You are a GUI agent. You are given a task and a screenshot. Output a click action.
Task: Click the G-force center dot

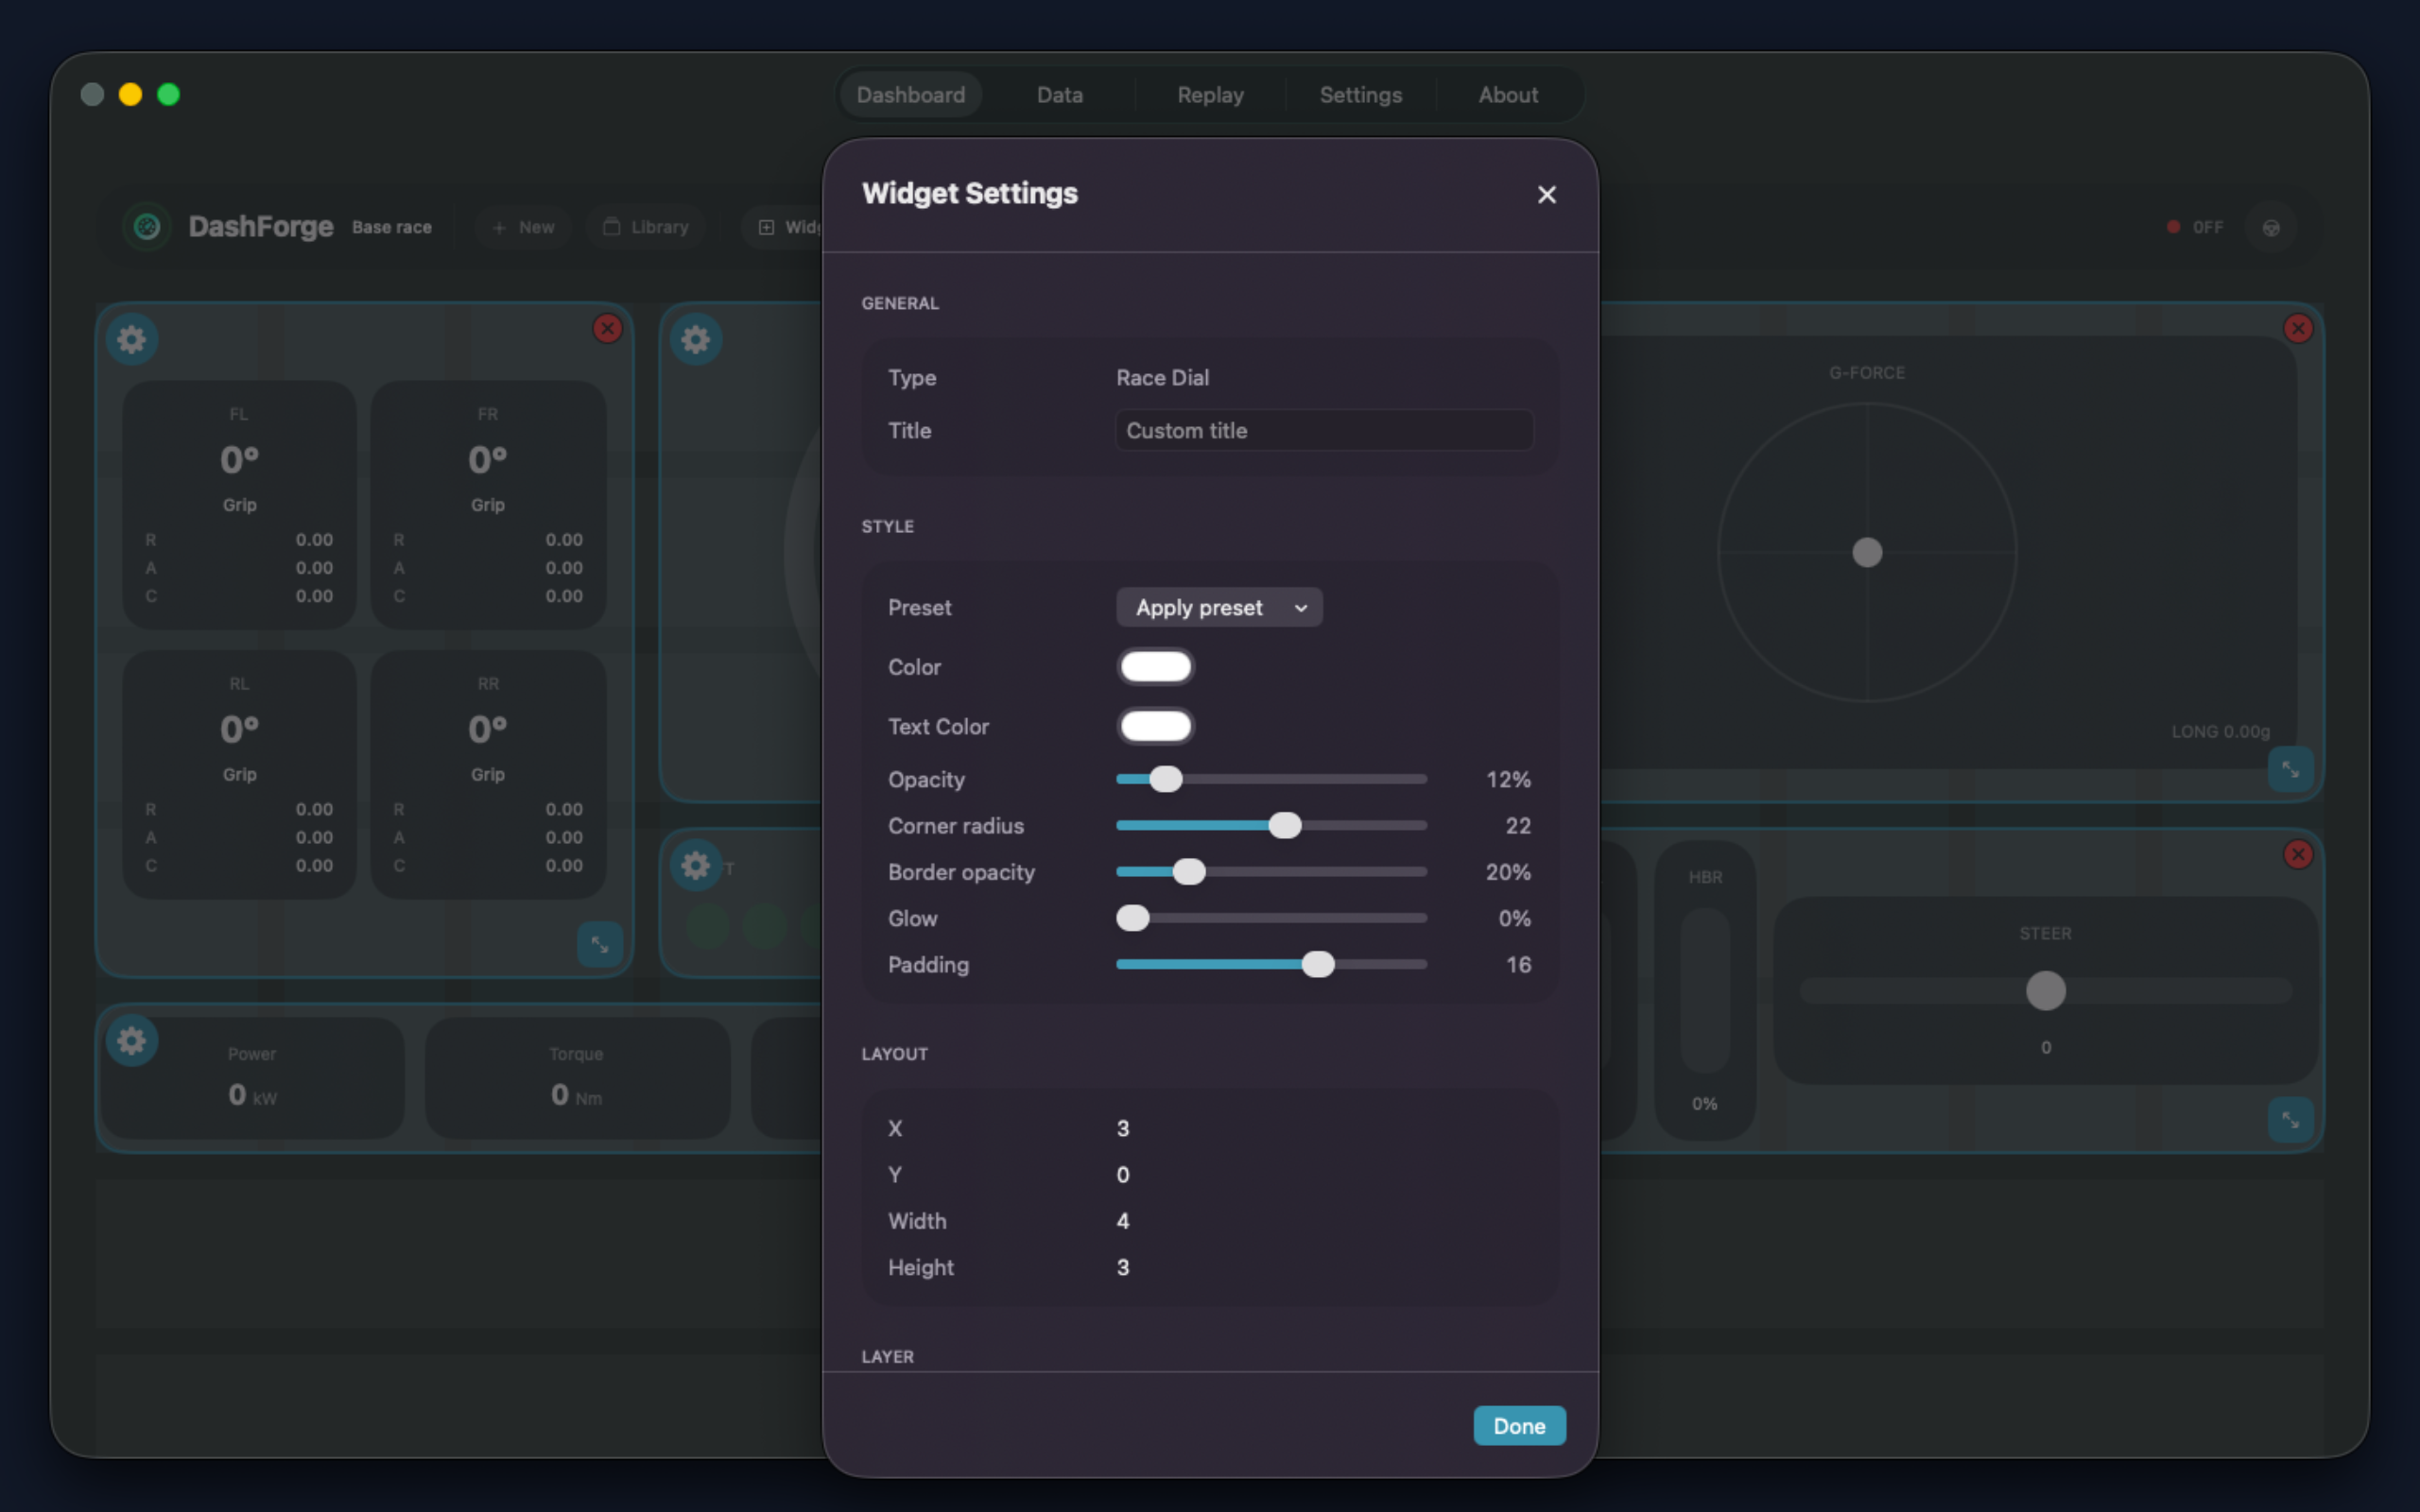1866,552
